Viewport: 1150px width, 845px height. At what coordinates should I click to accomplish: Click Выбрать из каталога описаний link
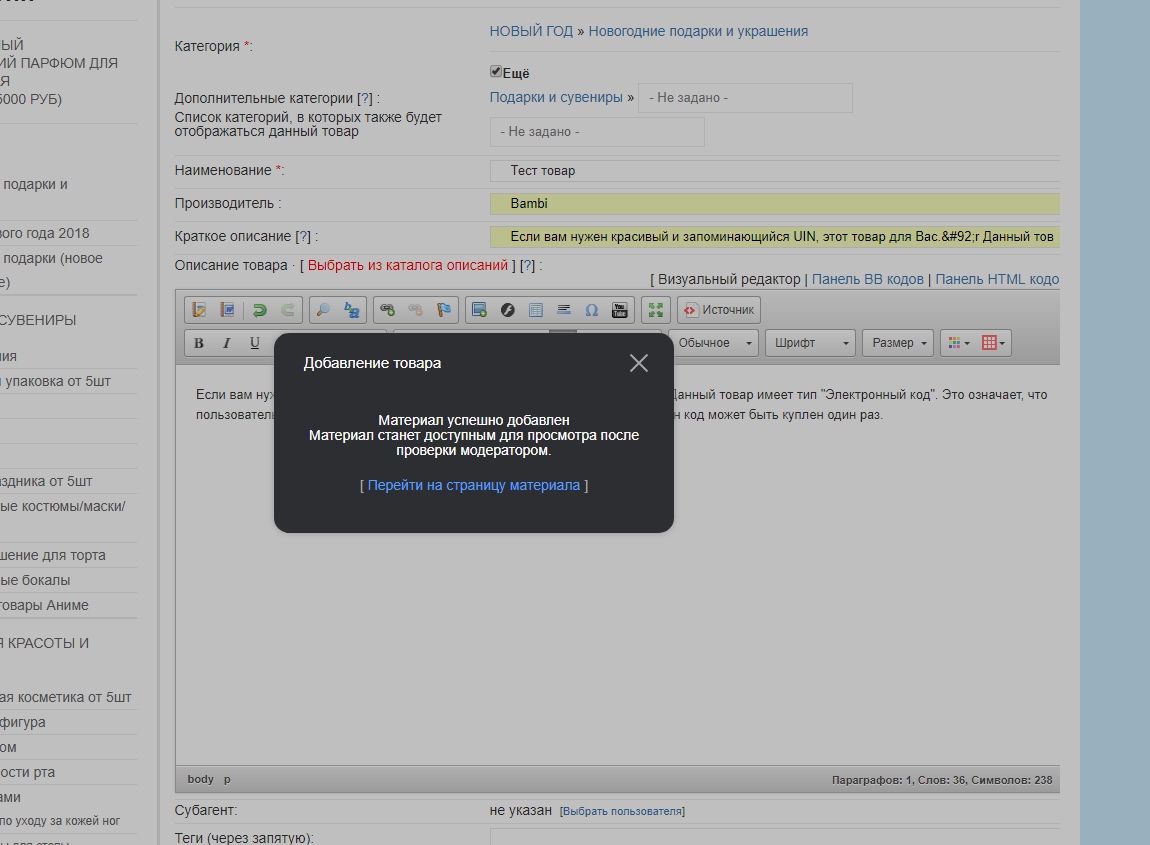tap(408, 266)
